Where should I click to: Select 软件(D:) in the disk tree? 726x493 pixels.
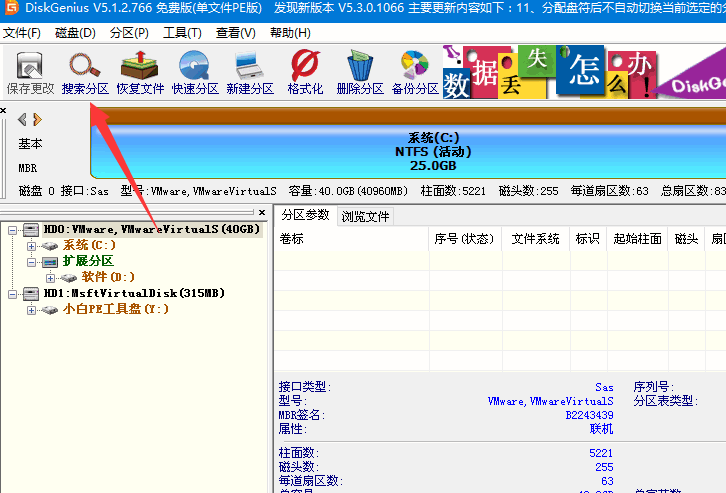coord(108,277)
